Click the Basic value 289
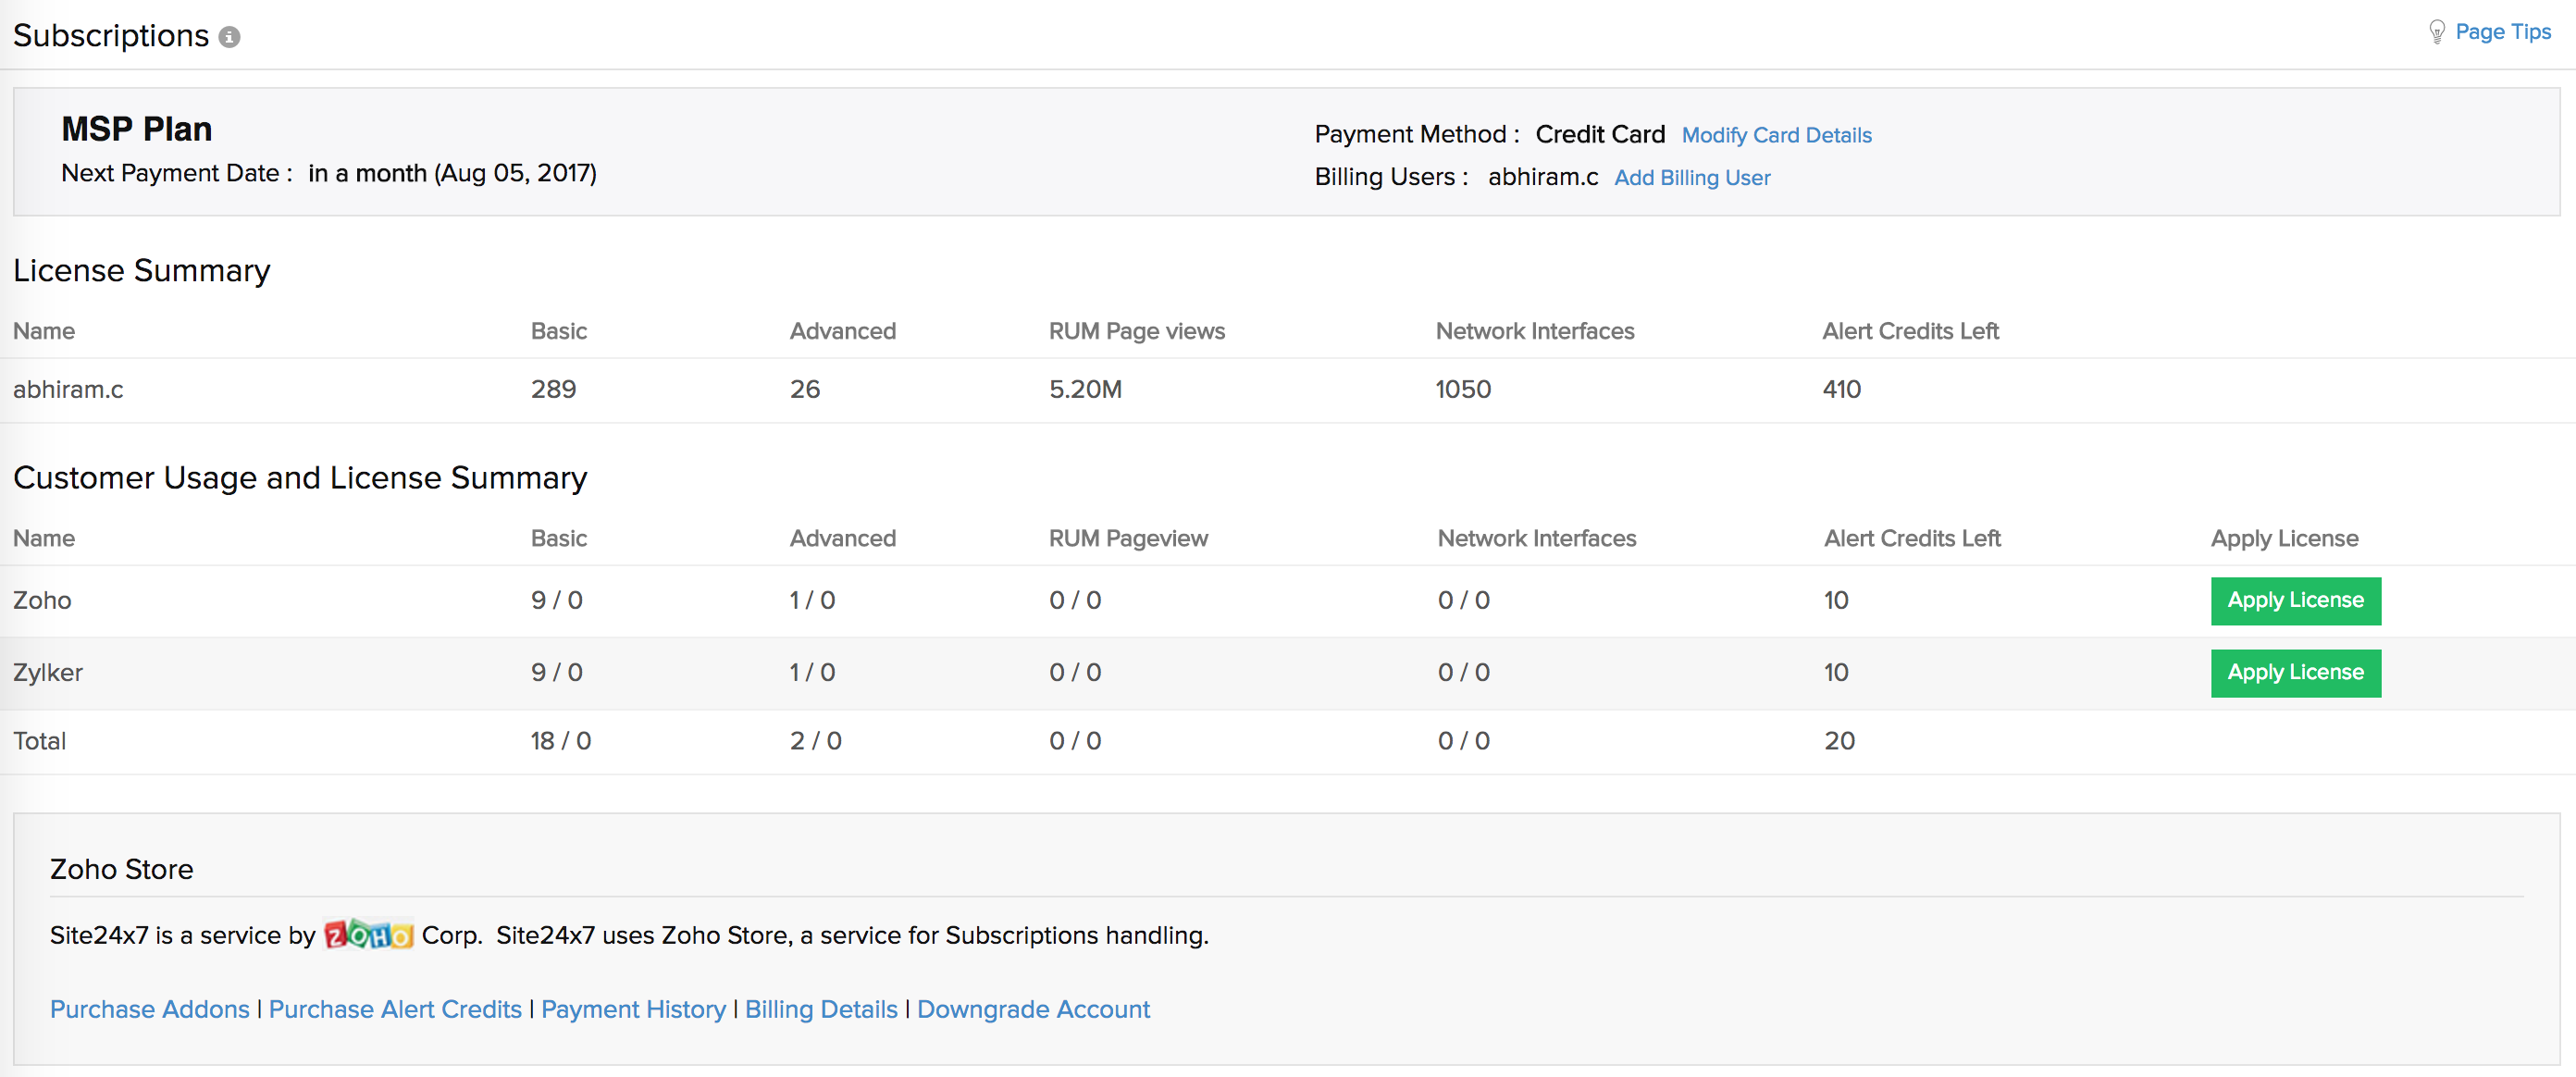2576x1077 pixels. point(553,389)
